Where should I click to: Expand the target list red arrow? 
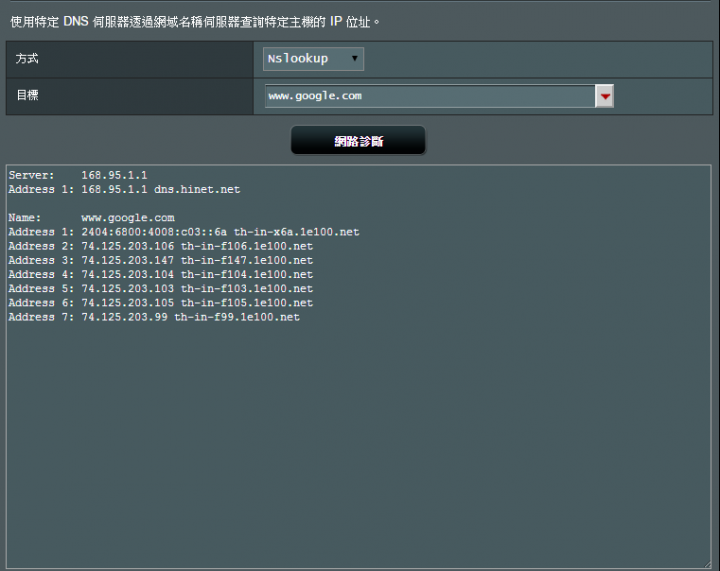[x=604, y=96]
